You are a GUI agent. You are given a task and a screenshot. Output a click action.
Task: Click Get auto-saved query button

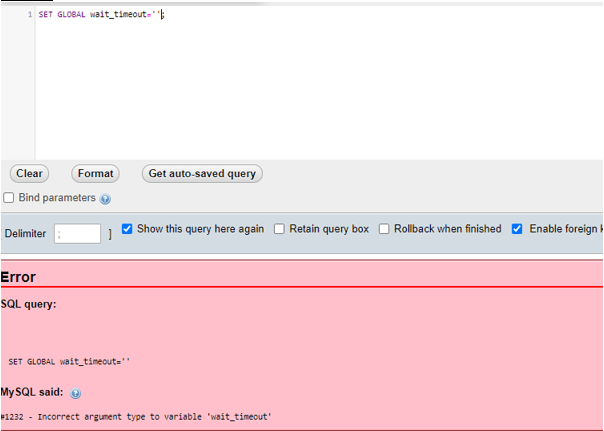tap(202, 174)
